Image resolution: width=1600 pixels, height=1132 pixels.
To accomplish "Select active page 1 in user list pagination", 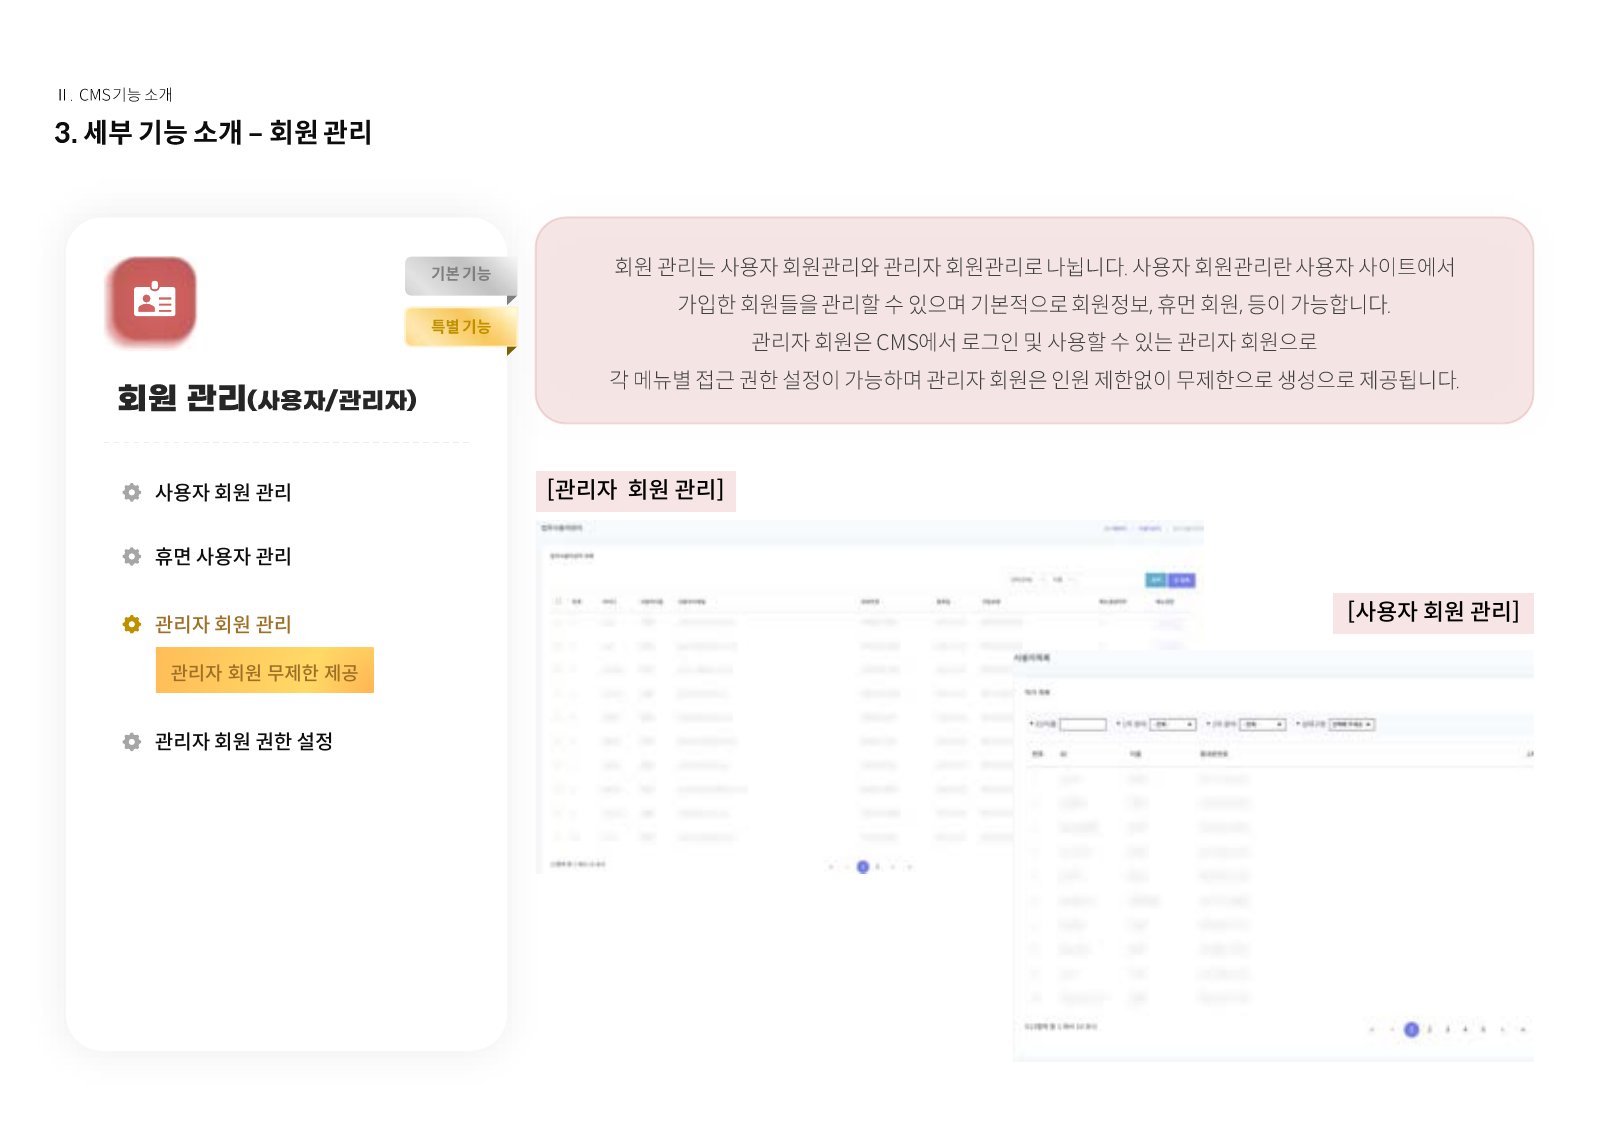I will 1411,1029.
